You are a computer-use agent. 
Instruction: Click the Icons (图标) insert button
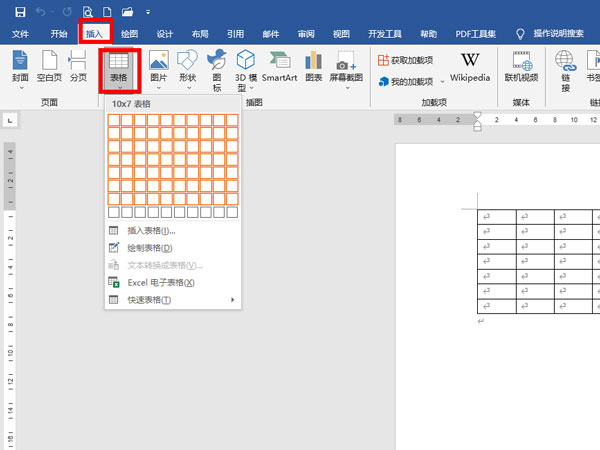click(x=217, y=67)
